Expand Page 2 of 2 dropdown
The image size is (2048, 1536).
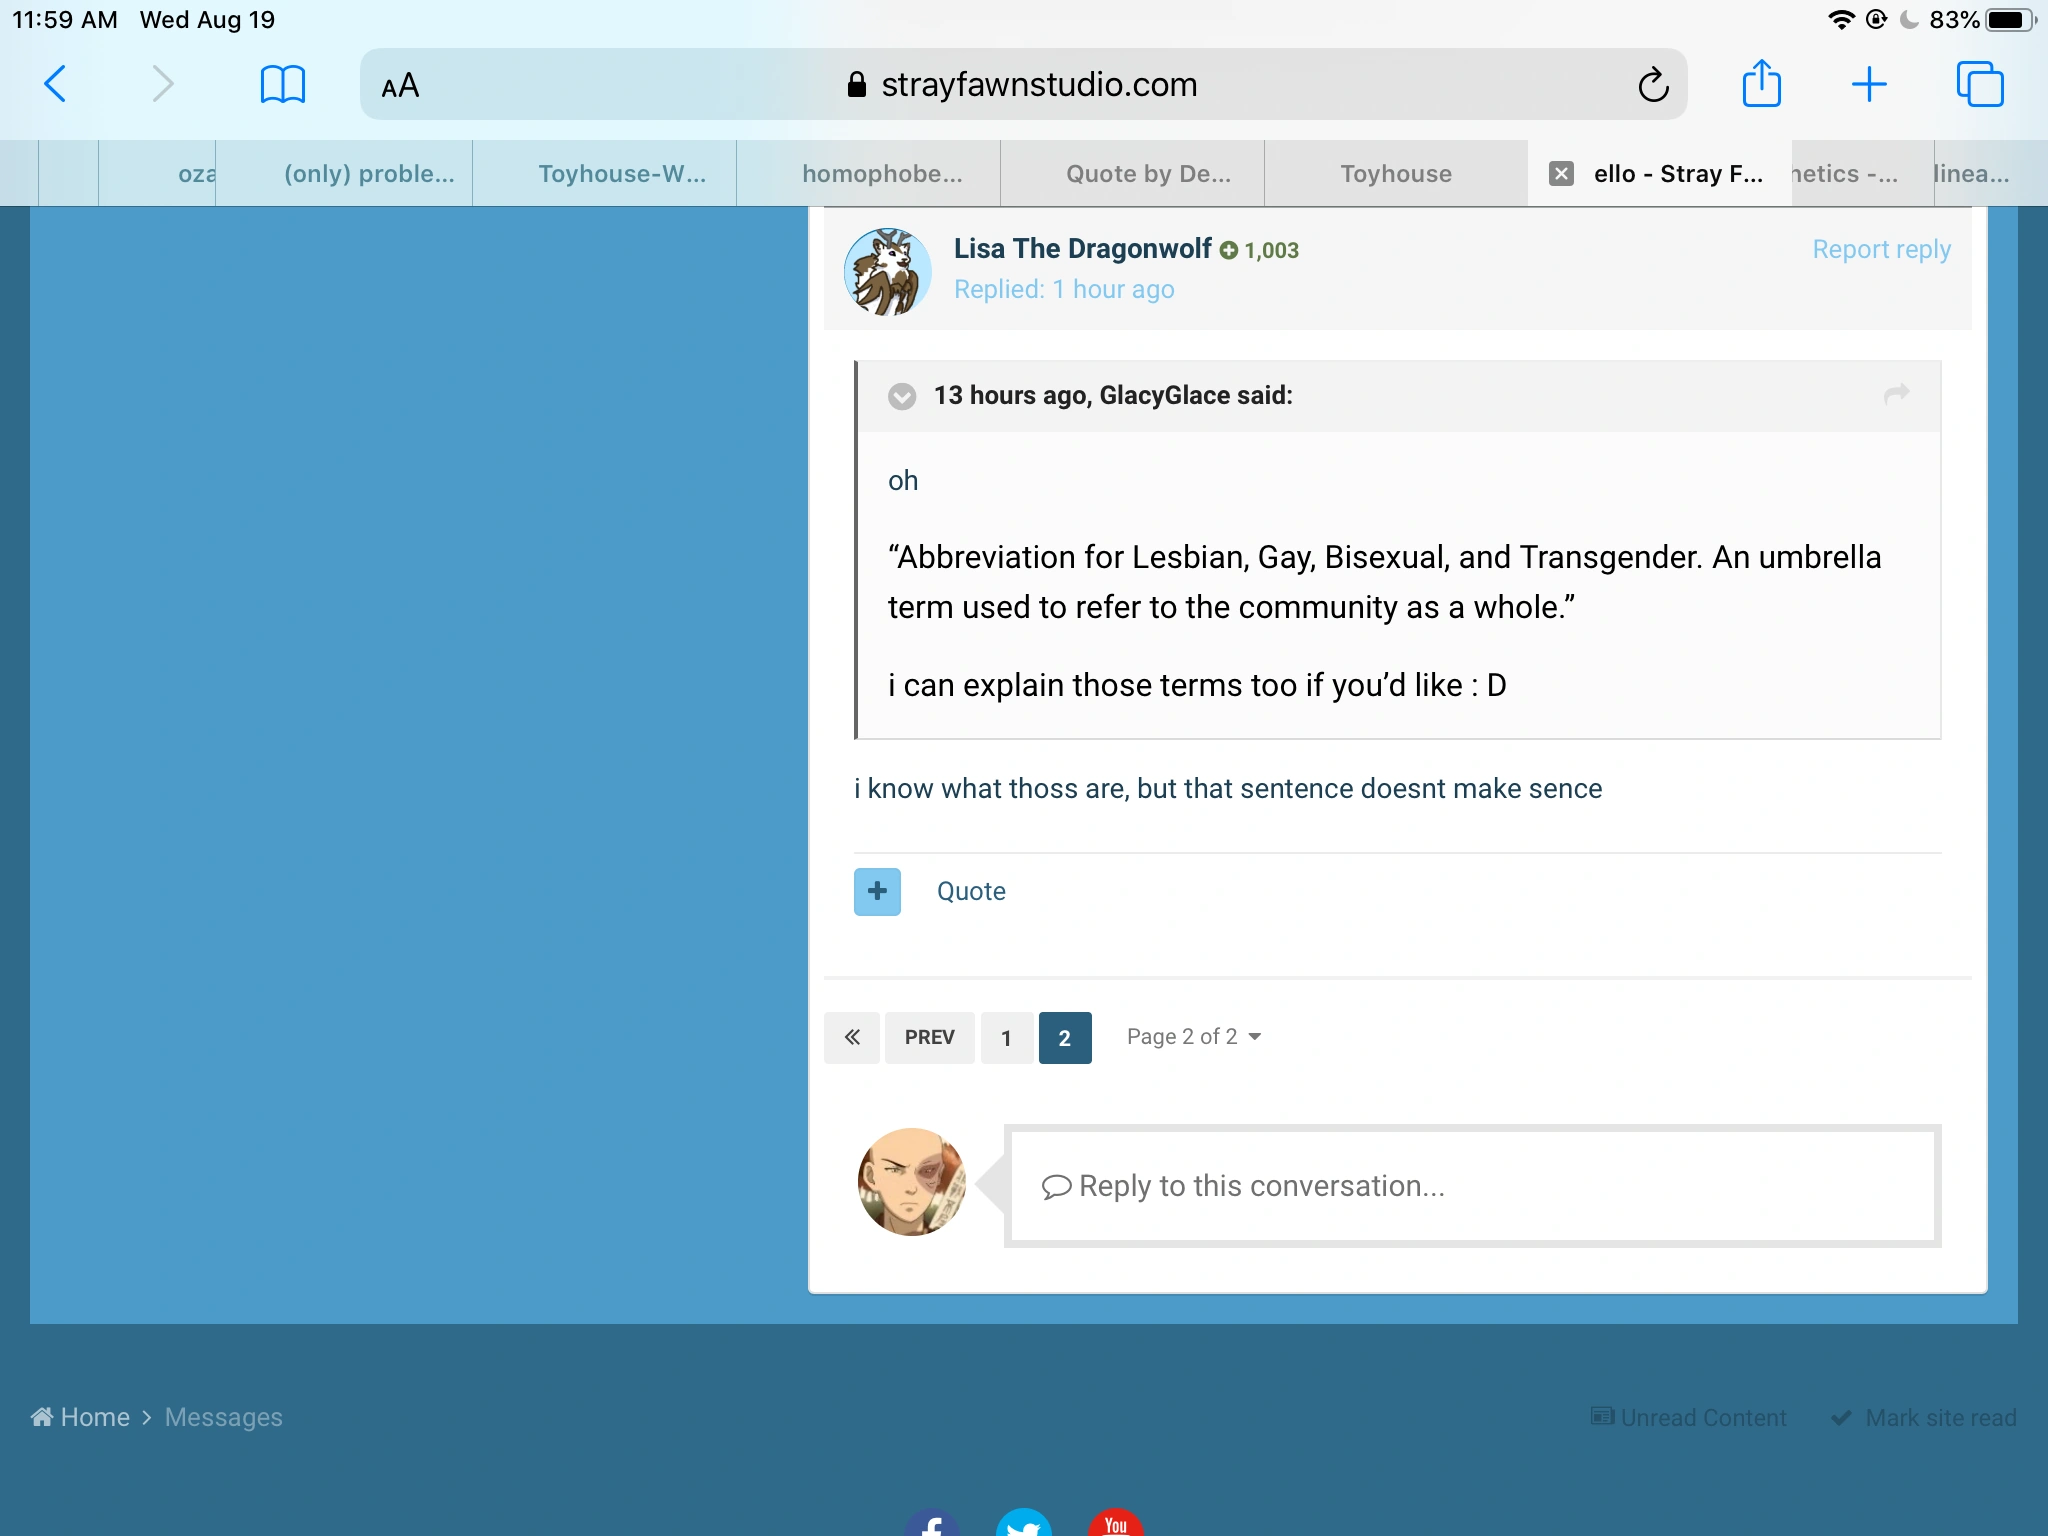point(1193,1037)
